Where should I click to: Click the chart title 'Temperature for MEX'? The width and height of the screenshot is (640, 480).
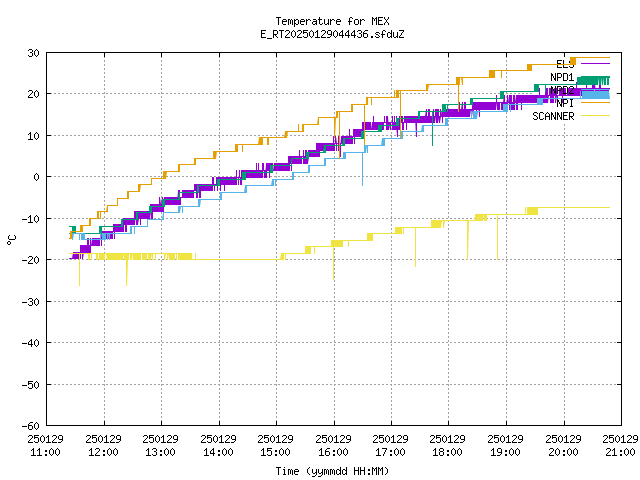click(332, 21)
